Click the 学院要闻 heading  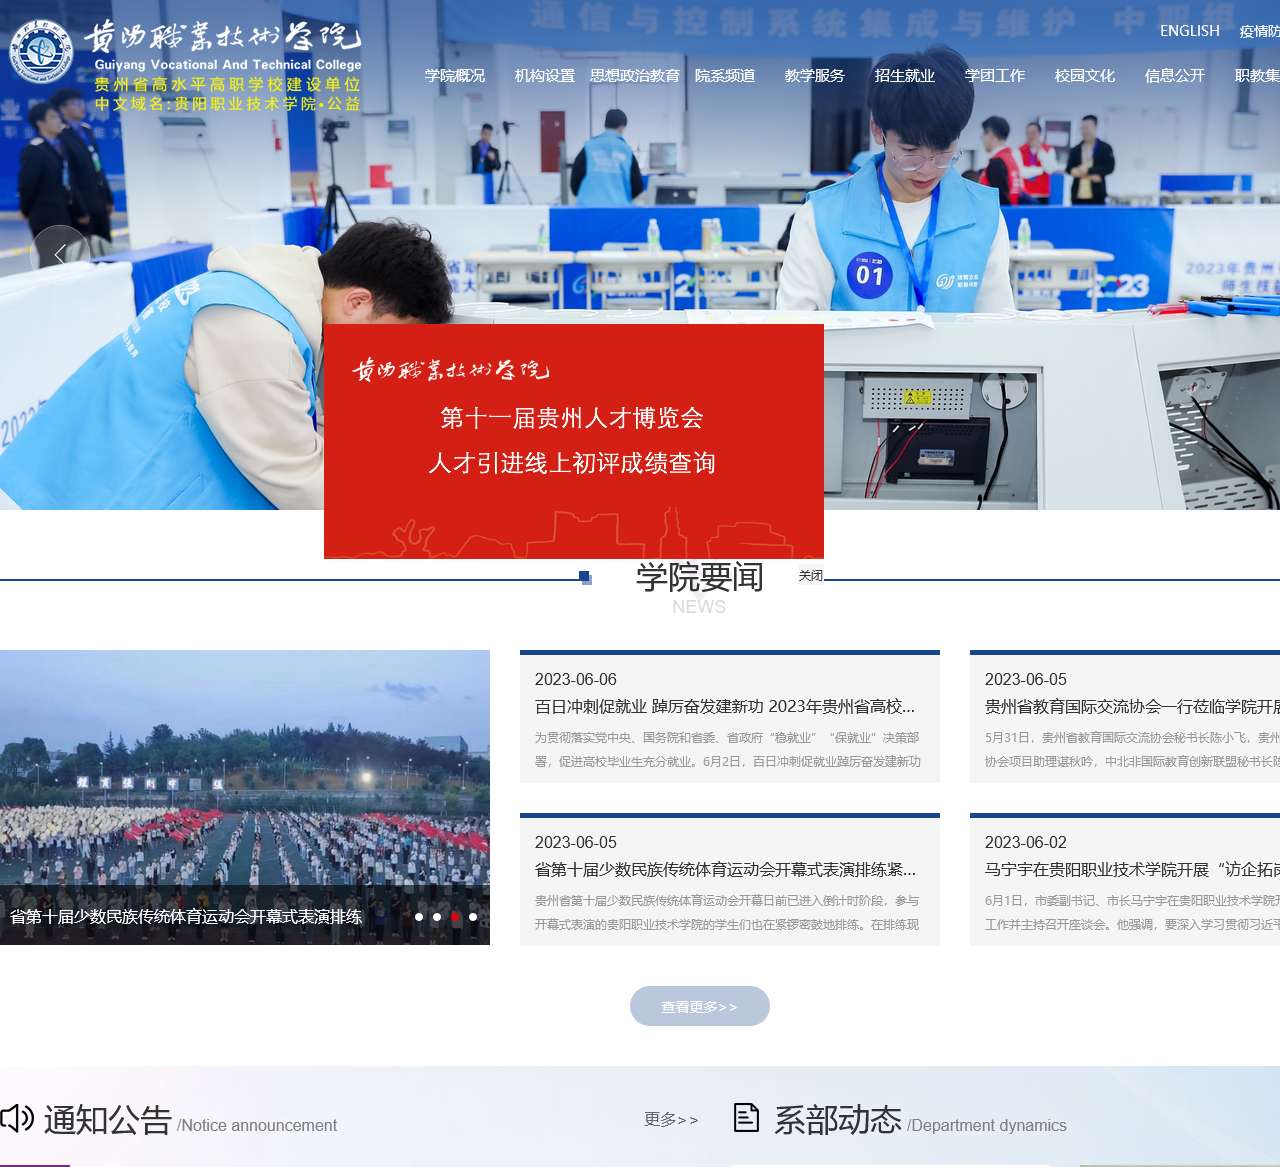click(700, 577)
